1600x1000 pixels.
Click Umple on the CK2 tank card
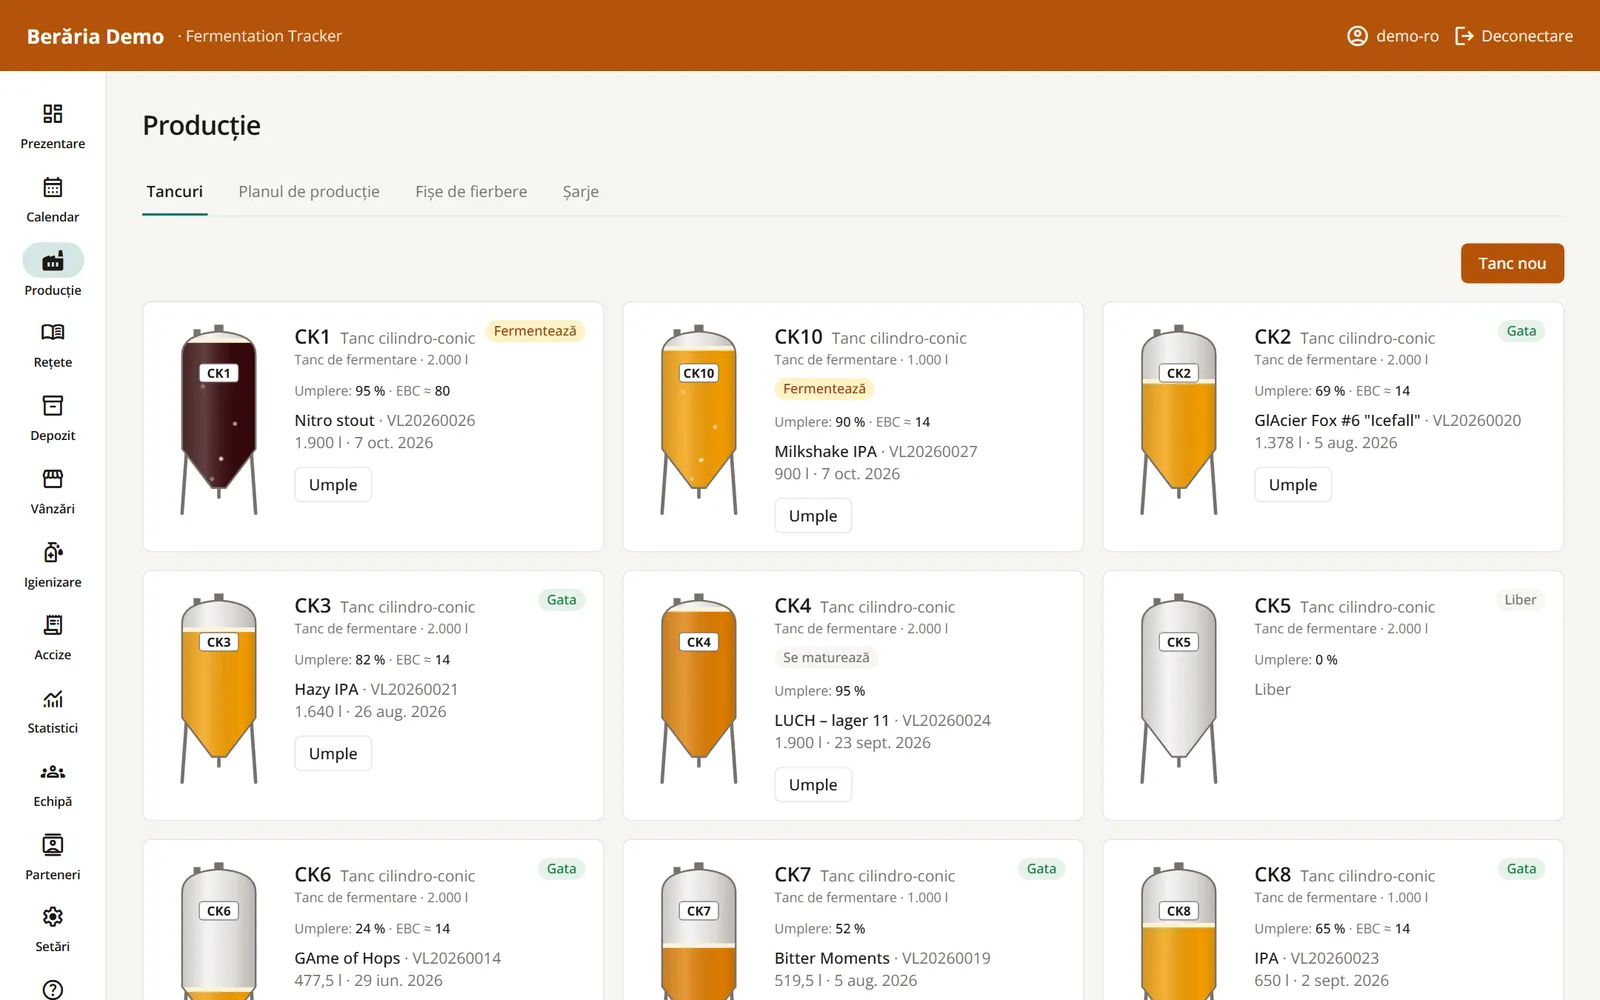pos(1293,485)
